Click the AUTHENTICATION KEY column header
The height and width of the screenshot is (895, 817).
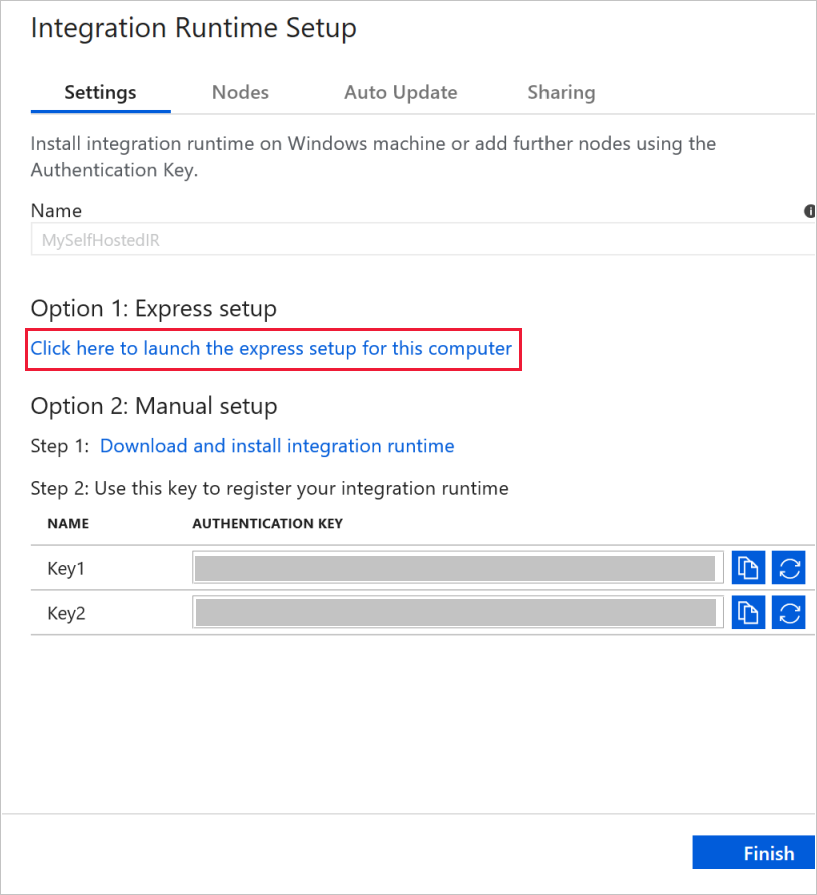click(266, 523)
